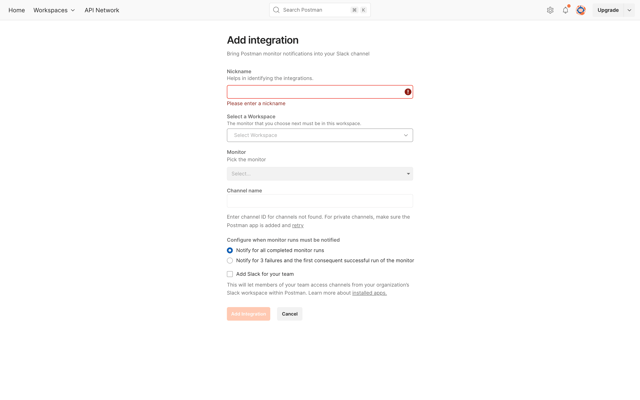Select Notify for 3 failures option
Screen dimensions: 640x400
point(230,260)
